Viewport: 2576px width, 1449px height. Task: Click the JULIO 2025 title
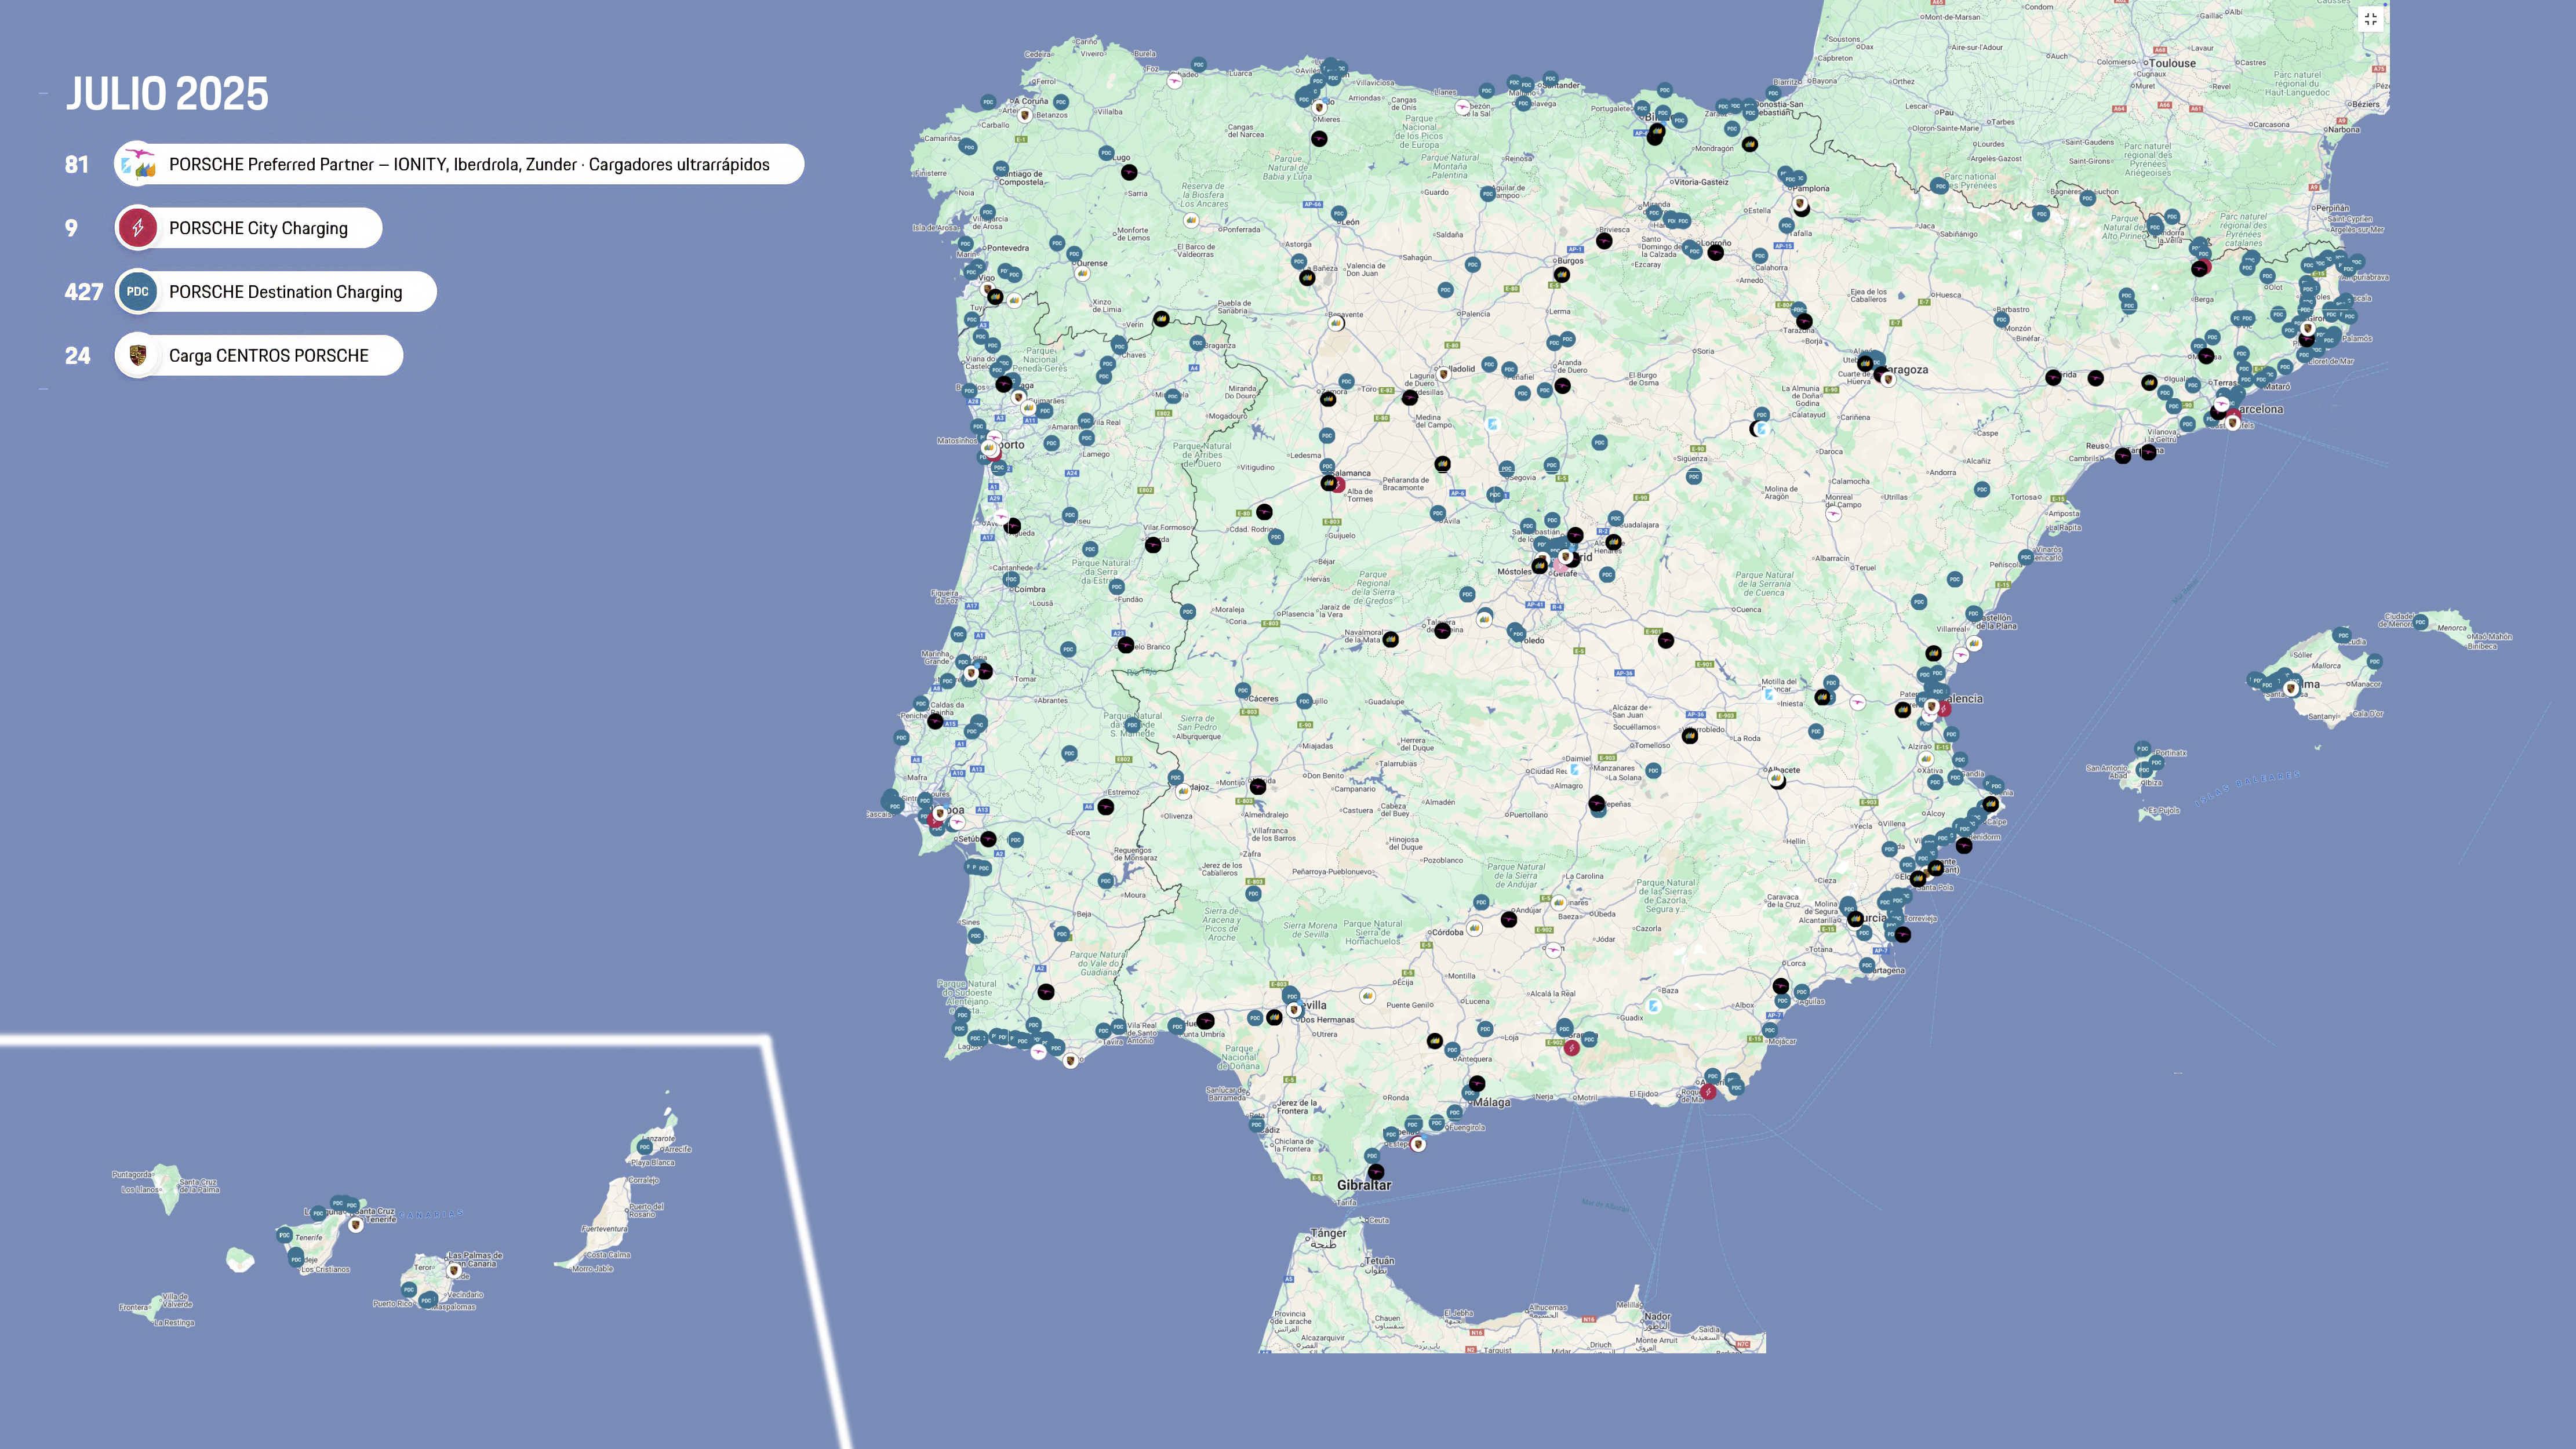pyautogui.click(x=167, y=93)
